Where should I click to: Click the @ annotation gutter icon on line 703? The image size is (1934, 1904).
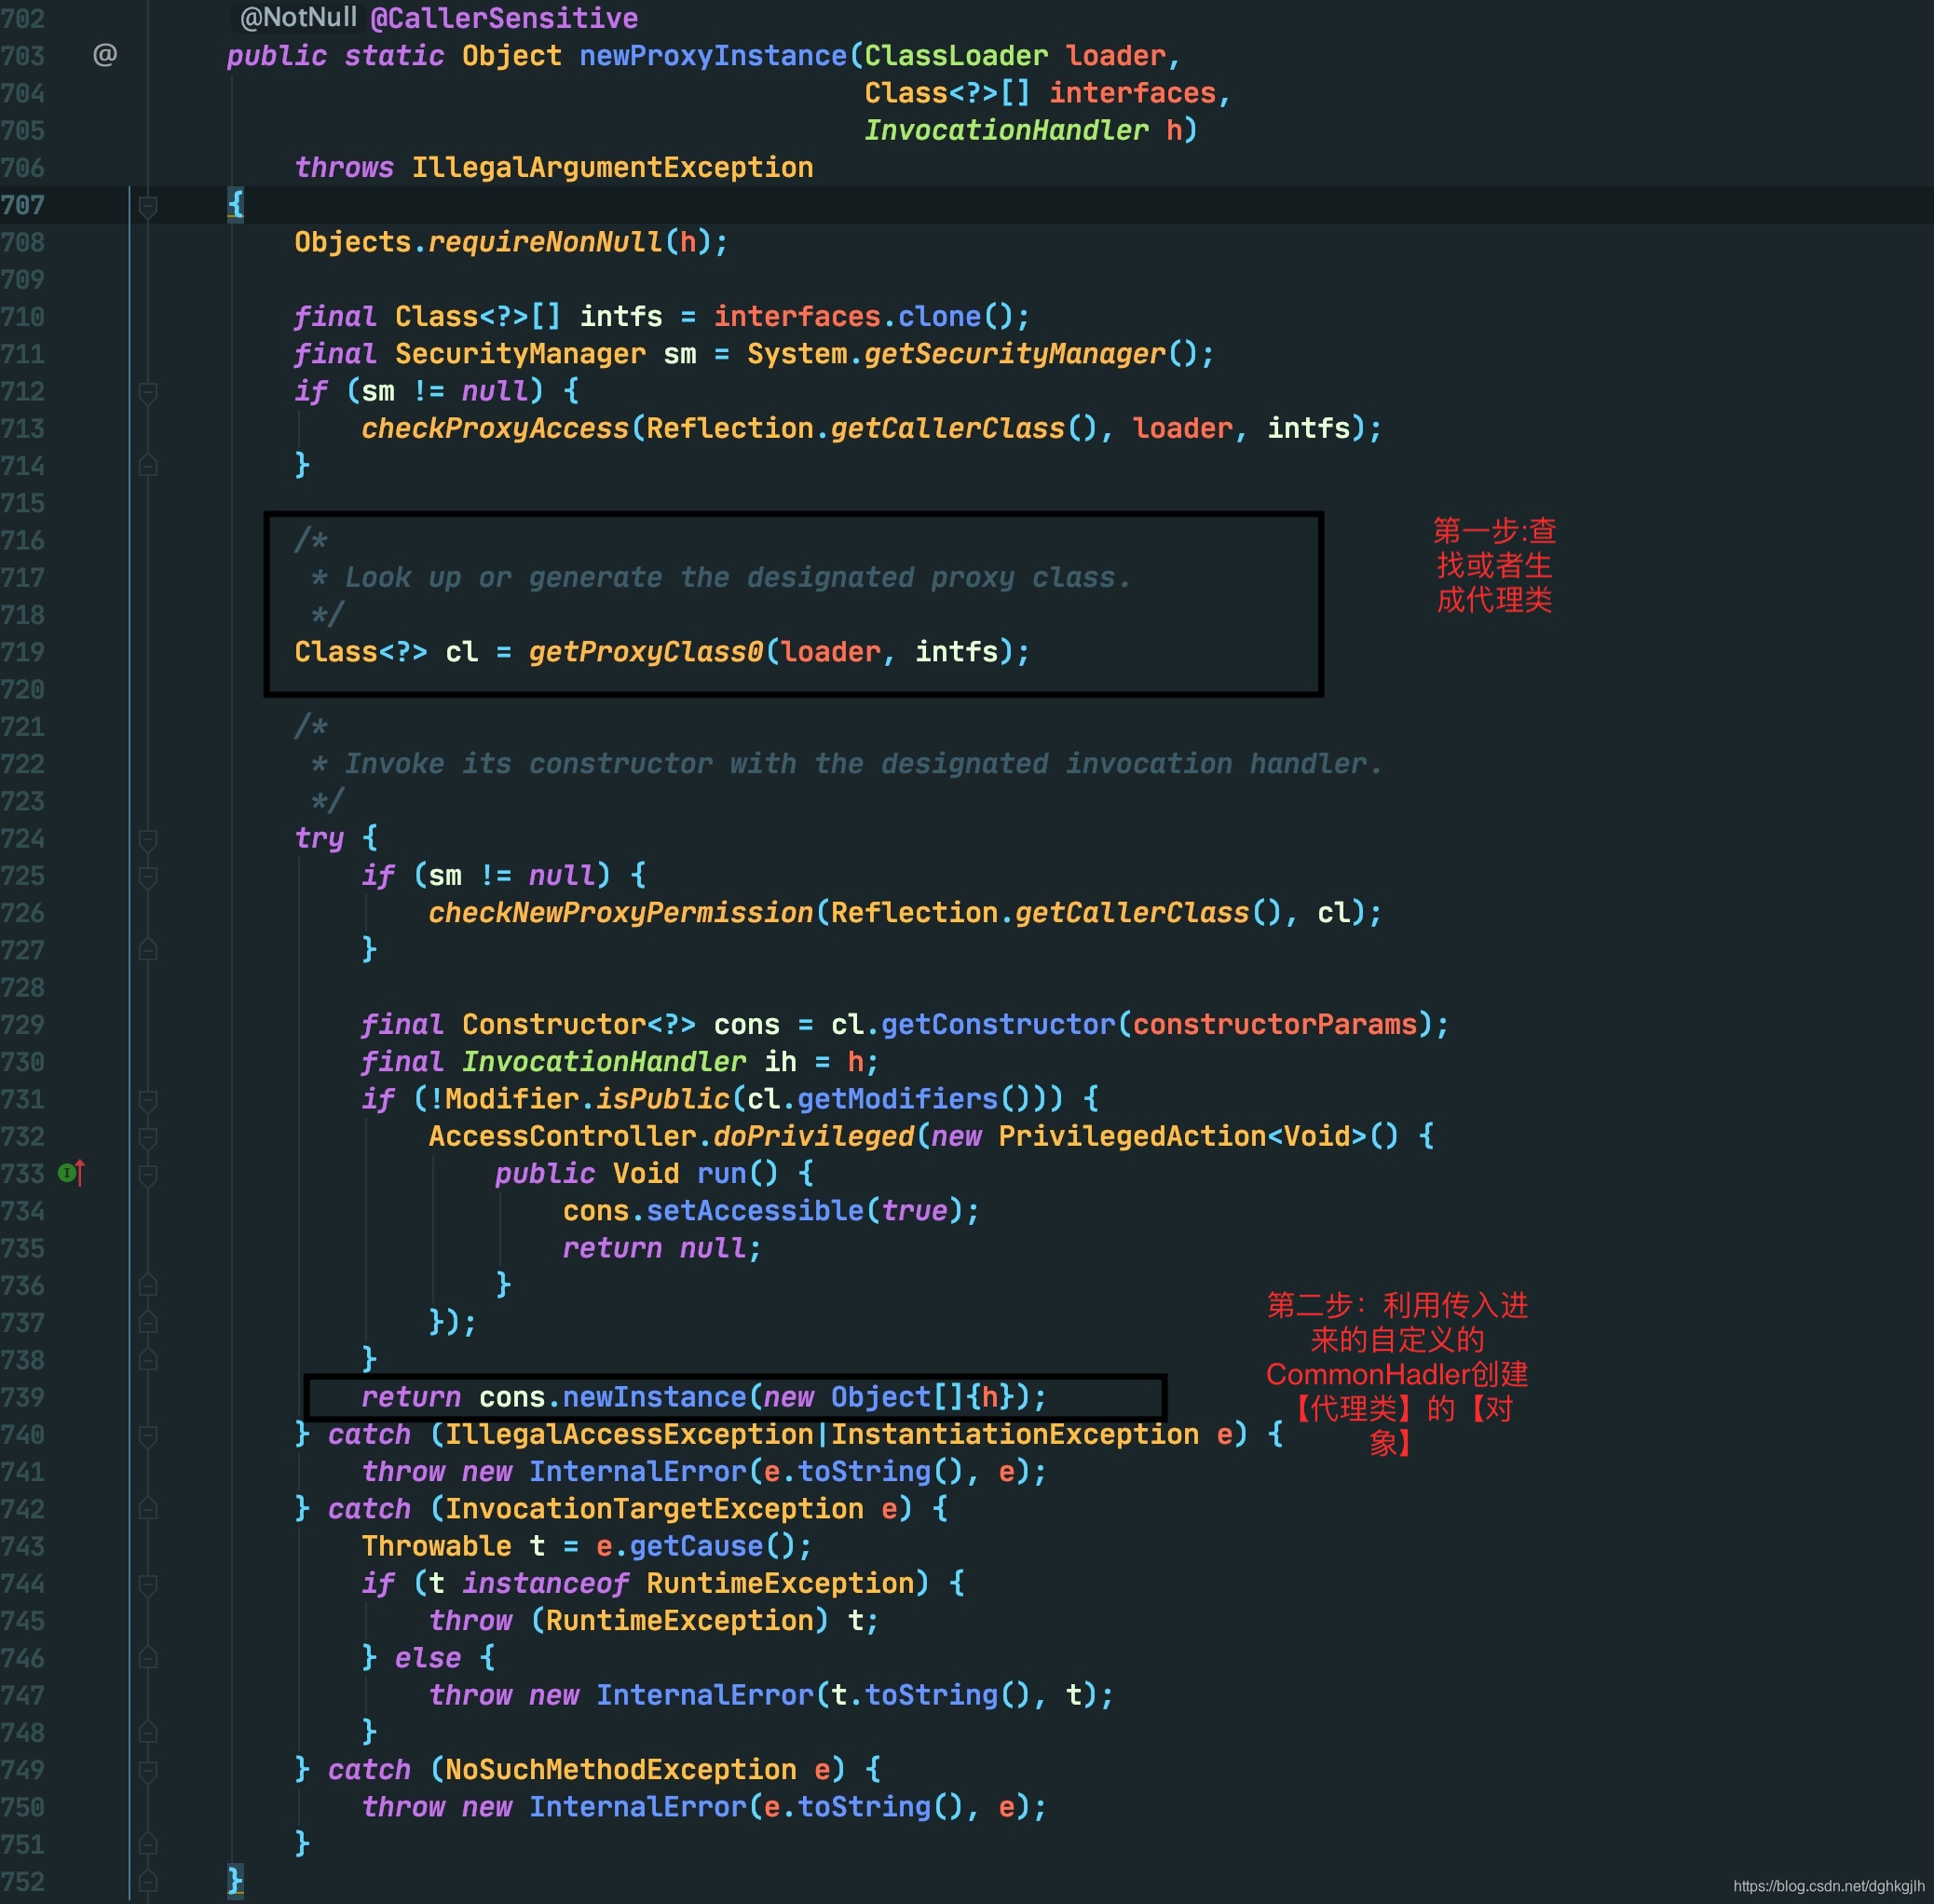(x=105, y=55)
